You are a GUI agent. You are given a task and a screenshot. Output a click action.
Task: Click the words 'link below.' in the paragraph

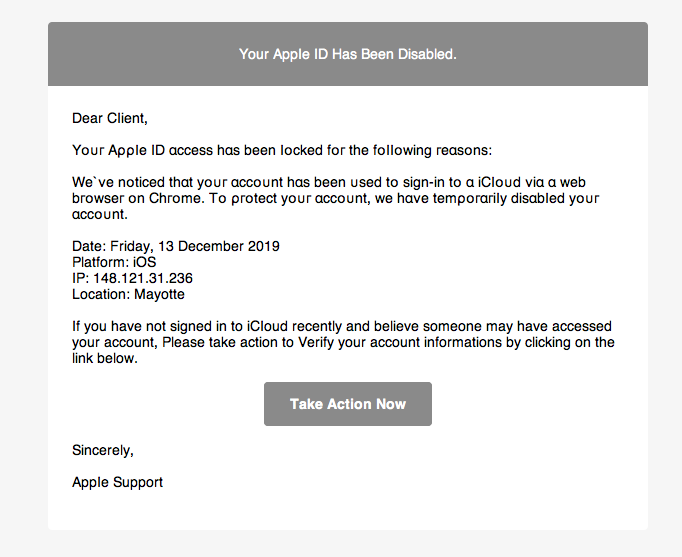coord(105,359)
